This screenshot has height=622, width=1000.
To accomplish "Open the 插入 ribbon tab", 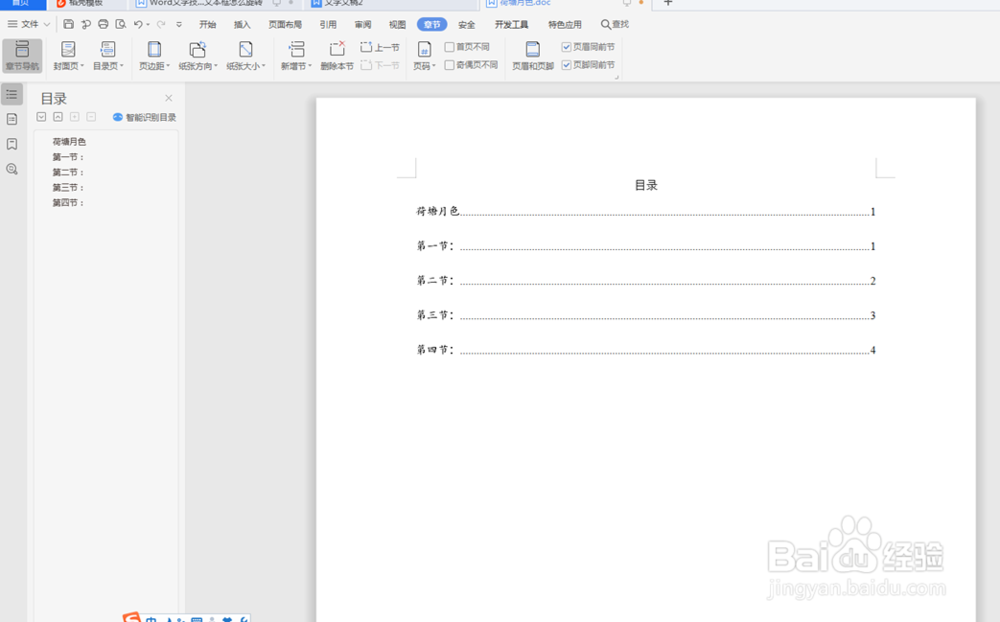I will coord(242,24).
